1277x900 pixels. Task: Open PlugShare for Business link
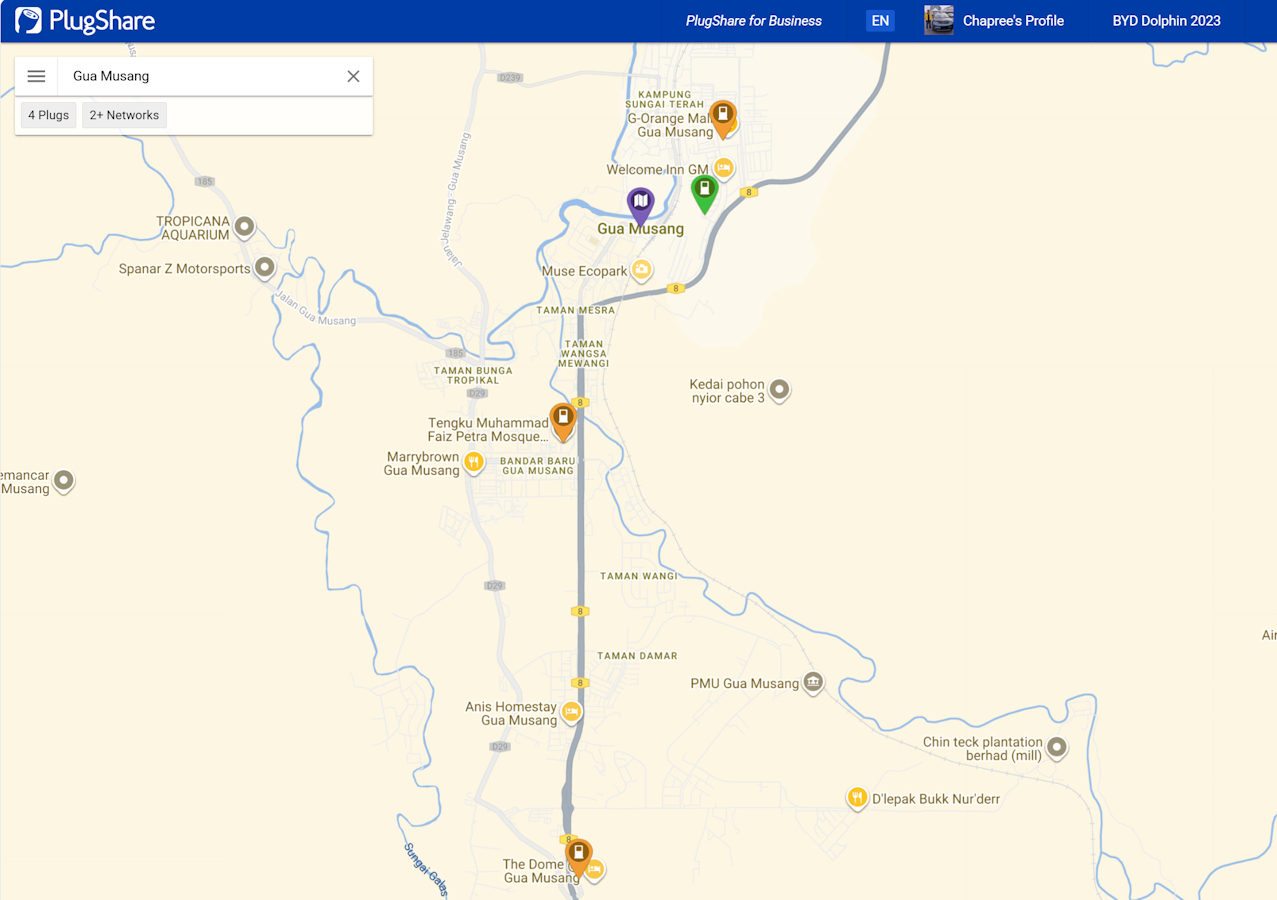click(754, 21)
